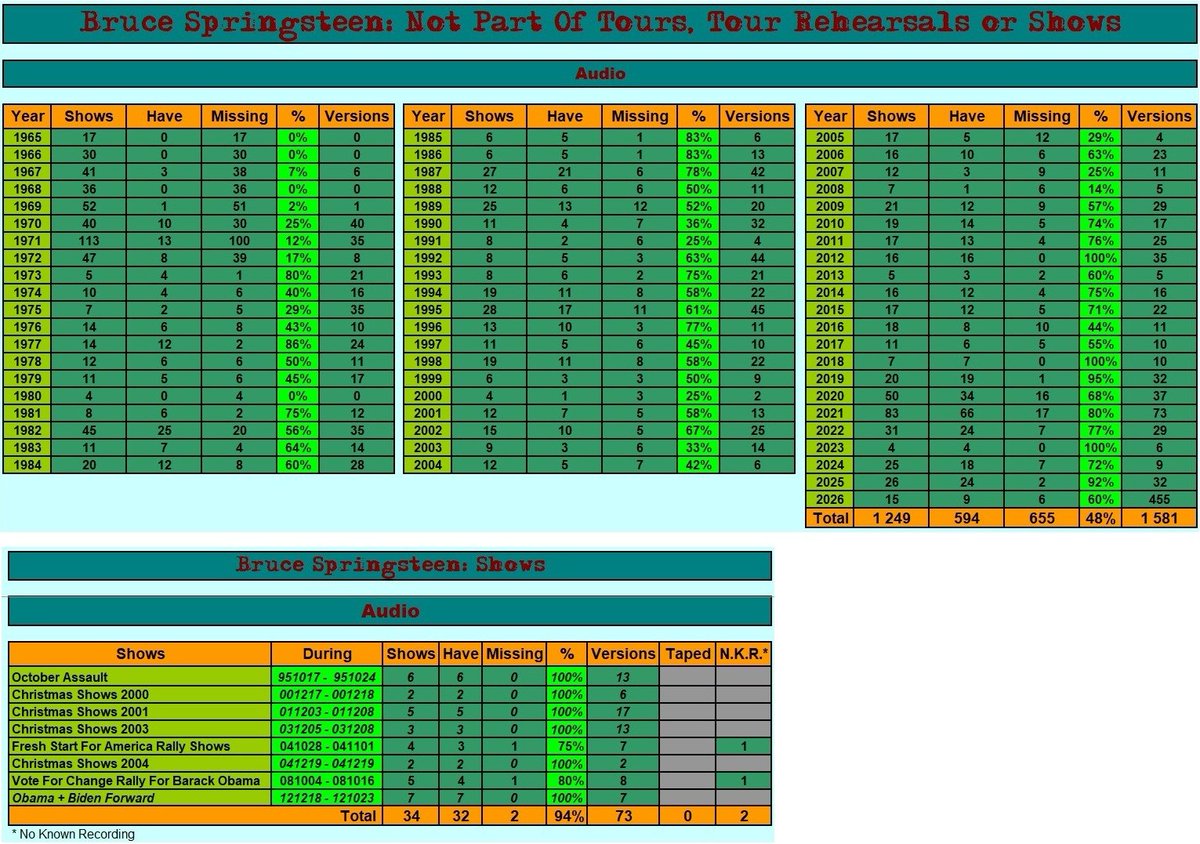The width and height of the screenshot is (1200, 844).
Task: Select the total Missing value 655
Action: click(1041, 518)
